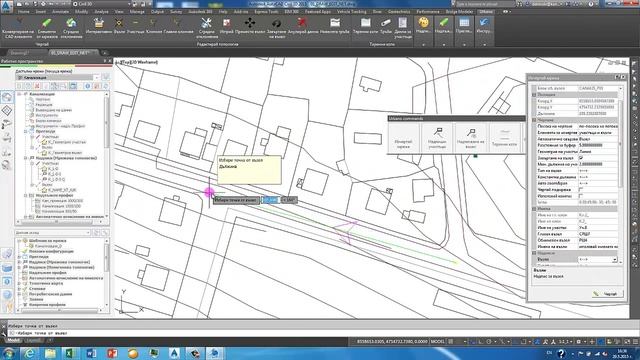The image size is (640, 360).
Task: Collapse the Надписи section in the properties
Action: click(534, 253)
